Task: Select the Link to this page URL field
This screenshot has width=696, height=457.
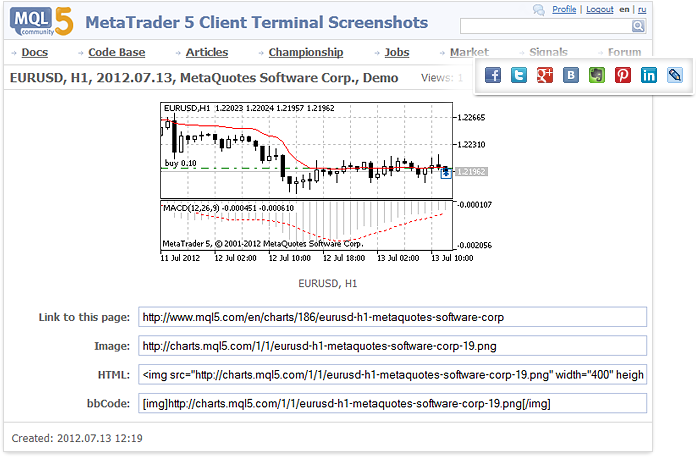Action: click(x=392, y=317)
